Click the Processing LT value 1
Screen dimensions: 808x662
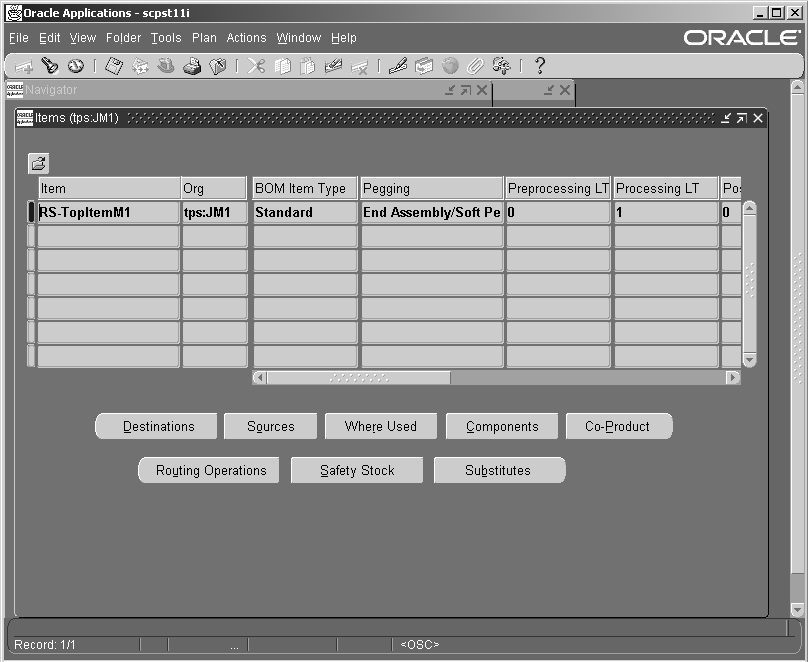(666, 212)
